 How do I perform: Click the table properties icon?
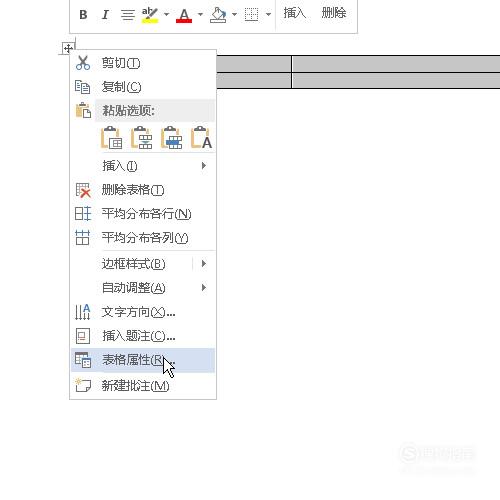(x=83, y=360)
